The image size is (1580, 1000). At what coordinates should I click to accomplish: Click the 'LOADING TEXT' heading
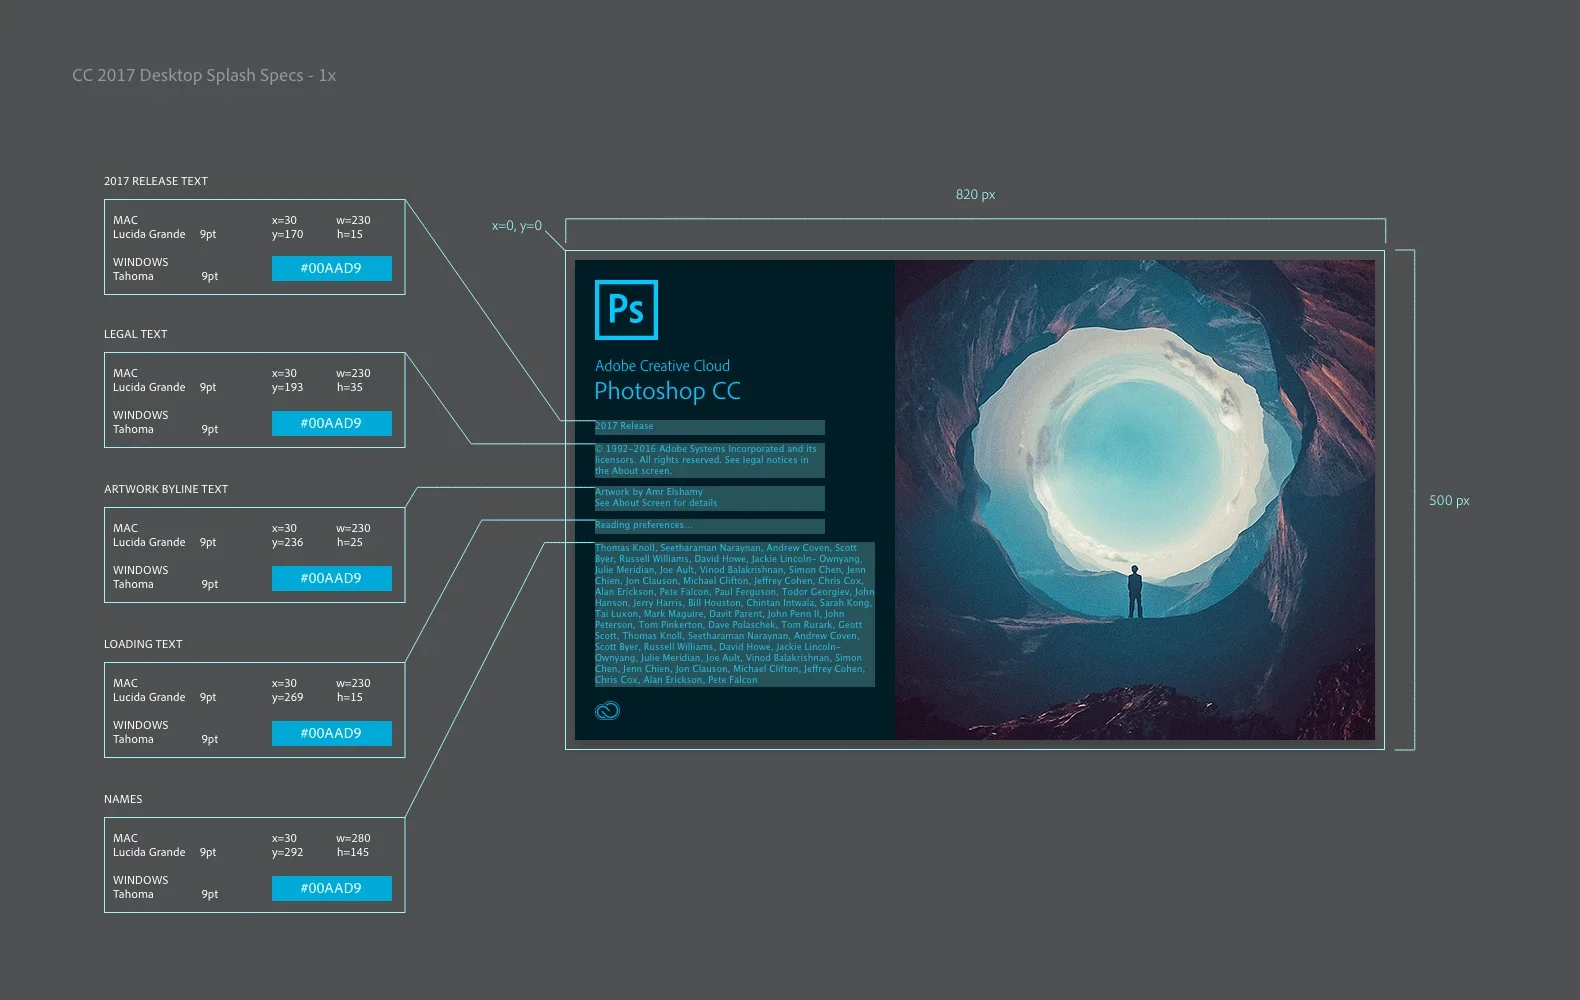point(143,644)
